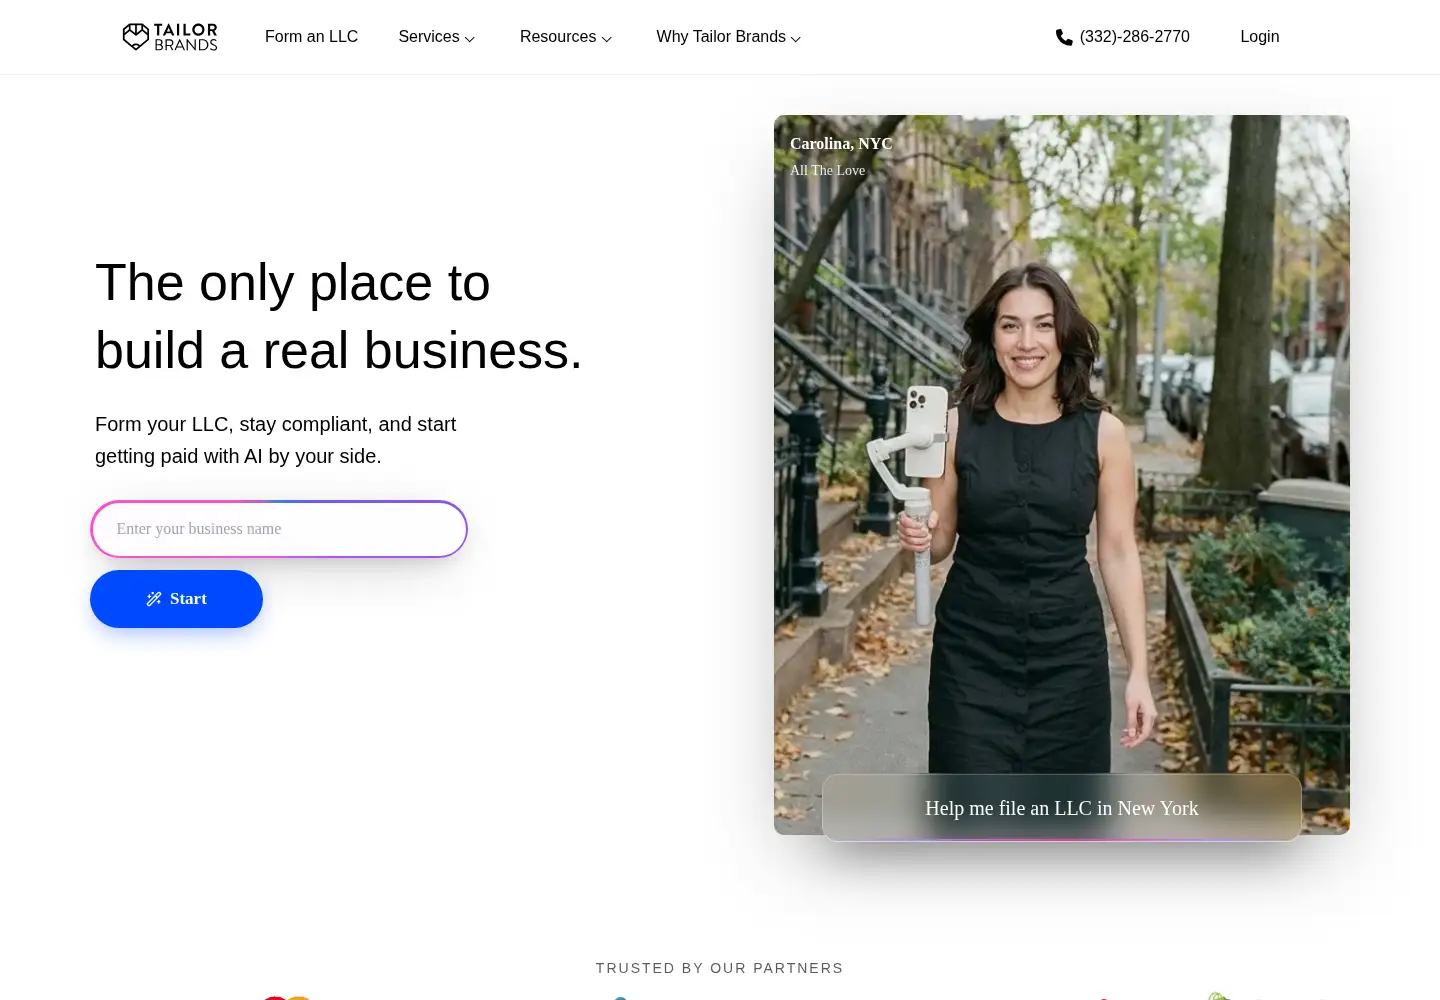This screenshot has height=1000, width=1440.
Task: Open the Services menu
Action: click(x=437, y=37)
